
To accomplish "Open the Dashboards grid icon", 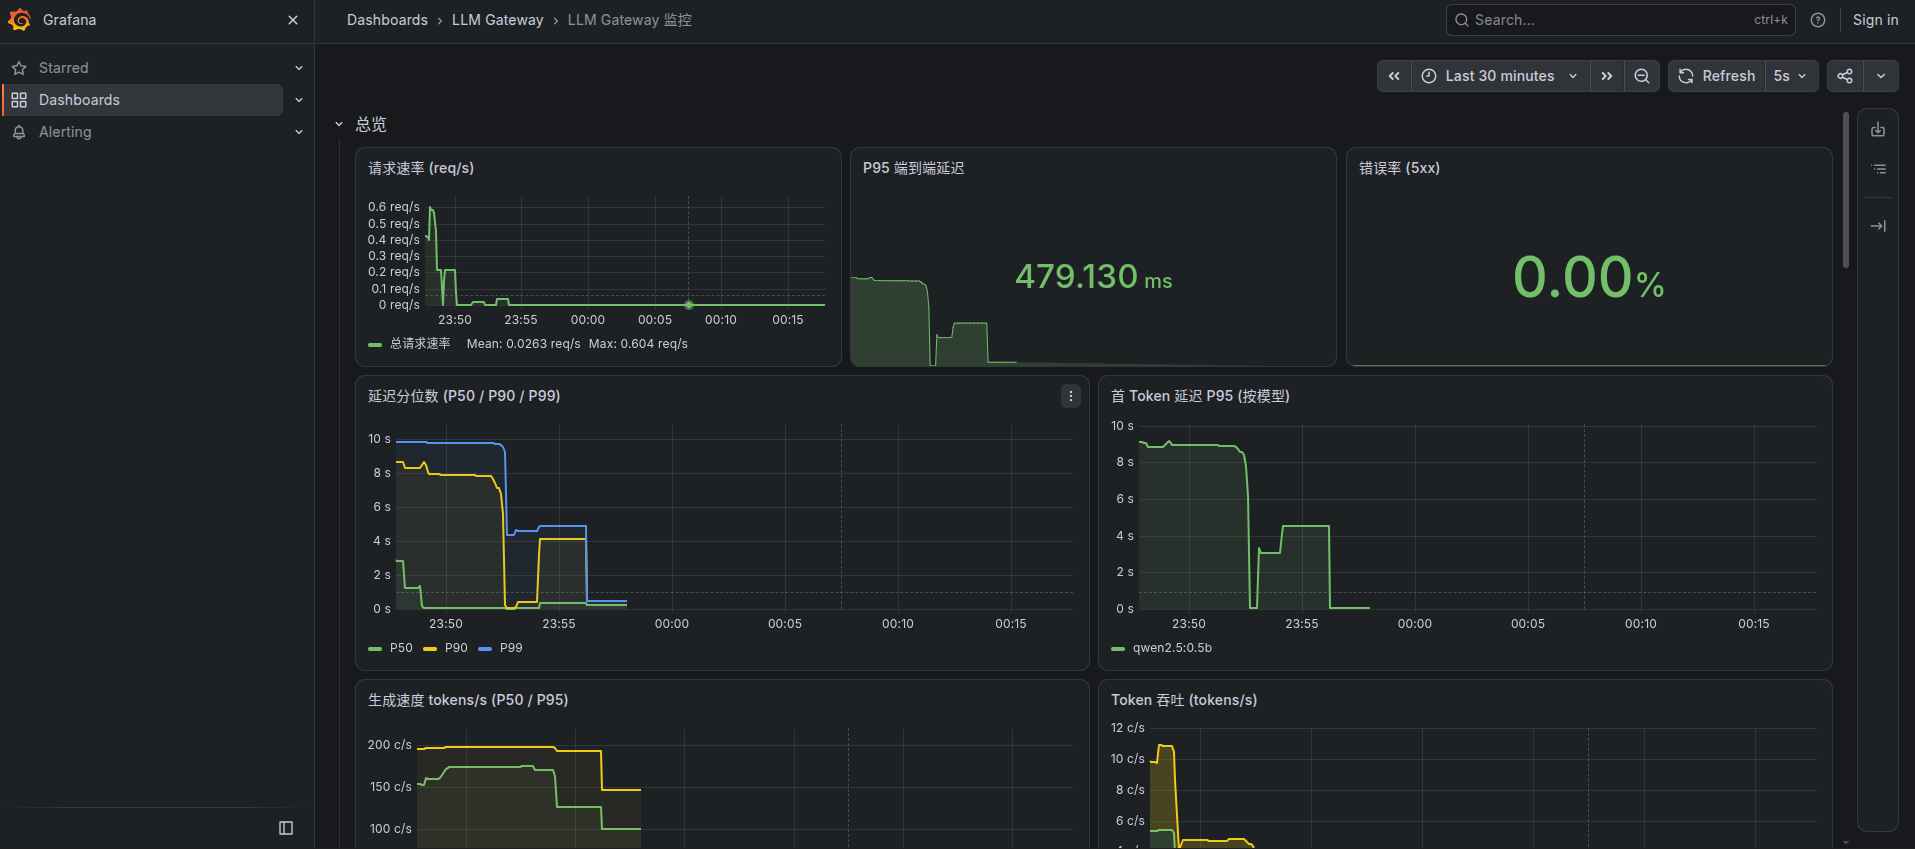I will pos(19,100).
